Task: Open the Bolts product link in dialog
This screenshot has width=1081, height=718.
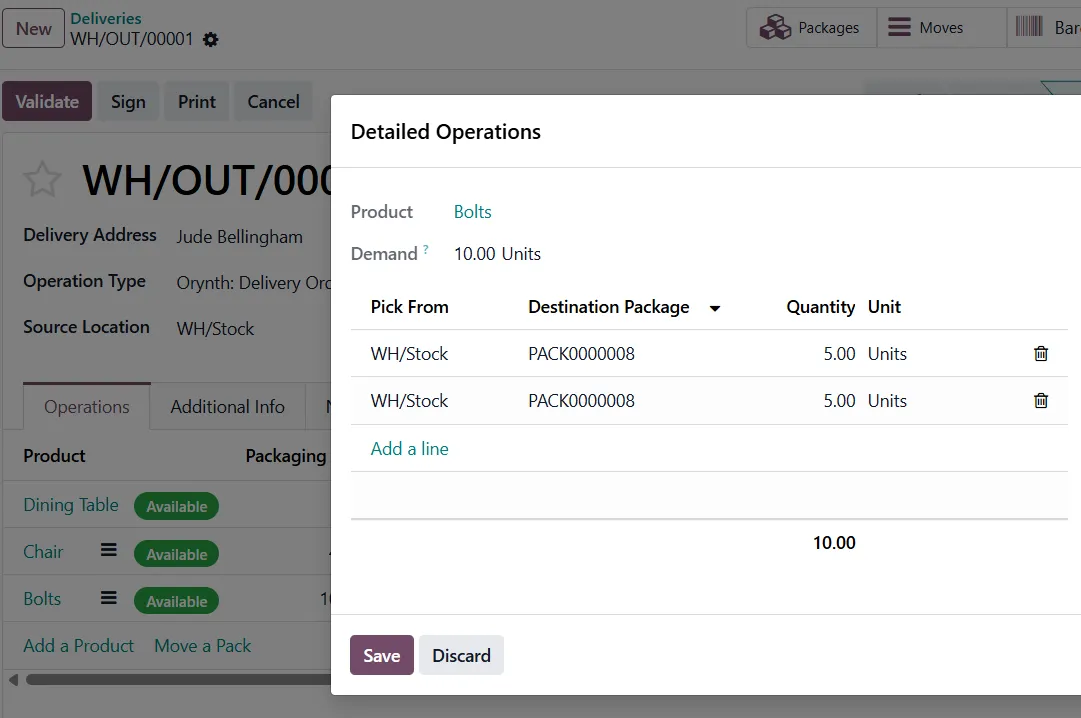Action: click(472, 212)
